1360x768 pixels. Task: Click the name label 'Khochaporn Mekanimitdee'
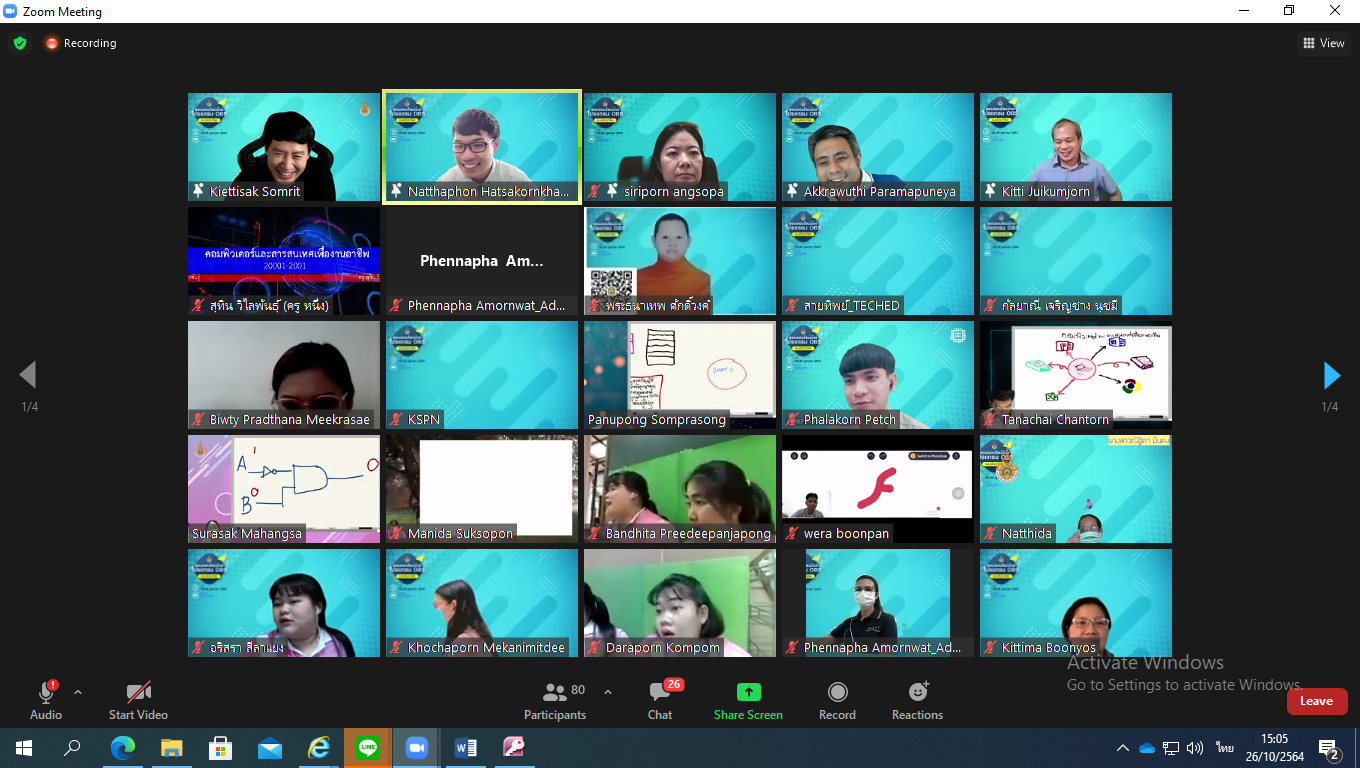486,648
